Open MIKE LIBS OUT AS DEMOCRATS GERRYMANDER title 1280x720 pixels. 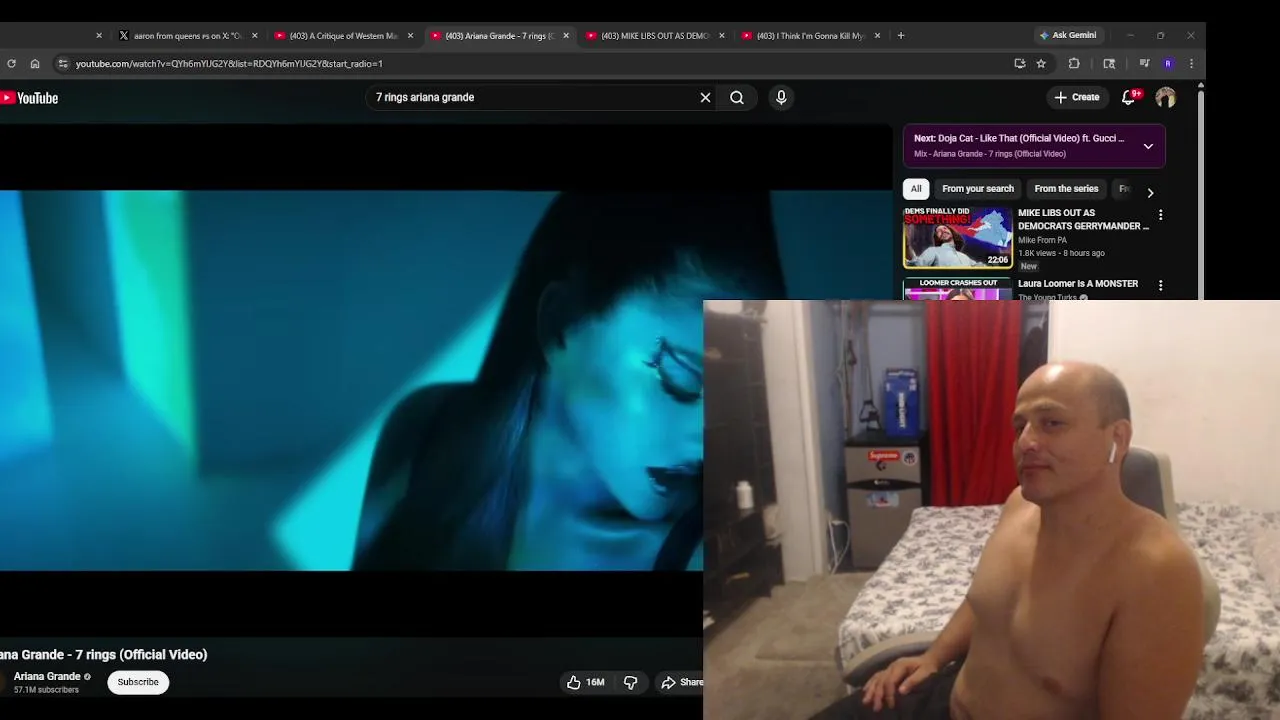pos(1083,219)
